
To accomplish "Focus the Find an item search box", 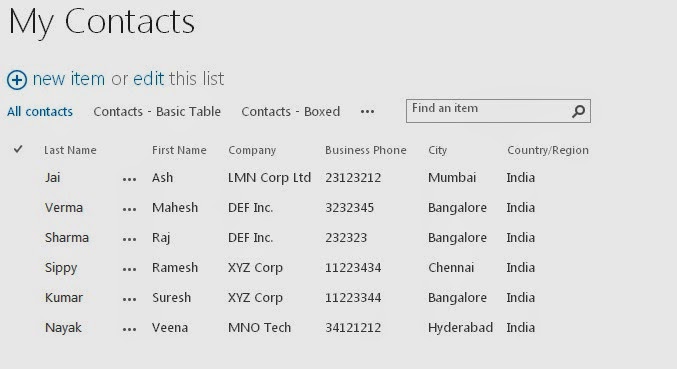I will tap(498, 111).
